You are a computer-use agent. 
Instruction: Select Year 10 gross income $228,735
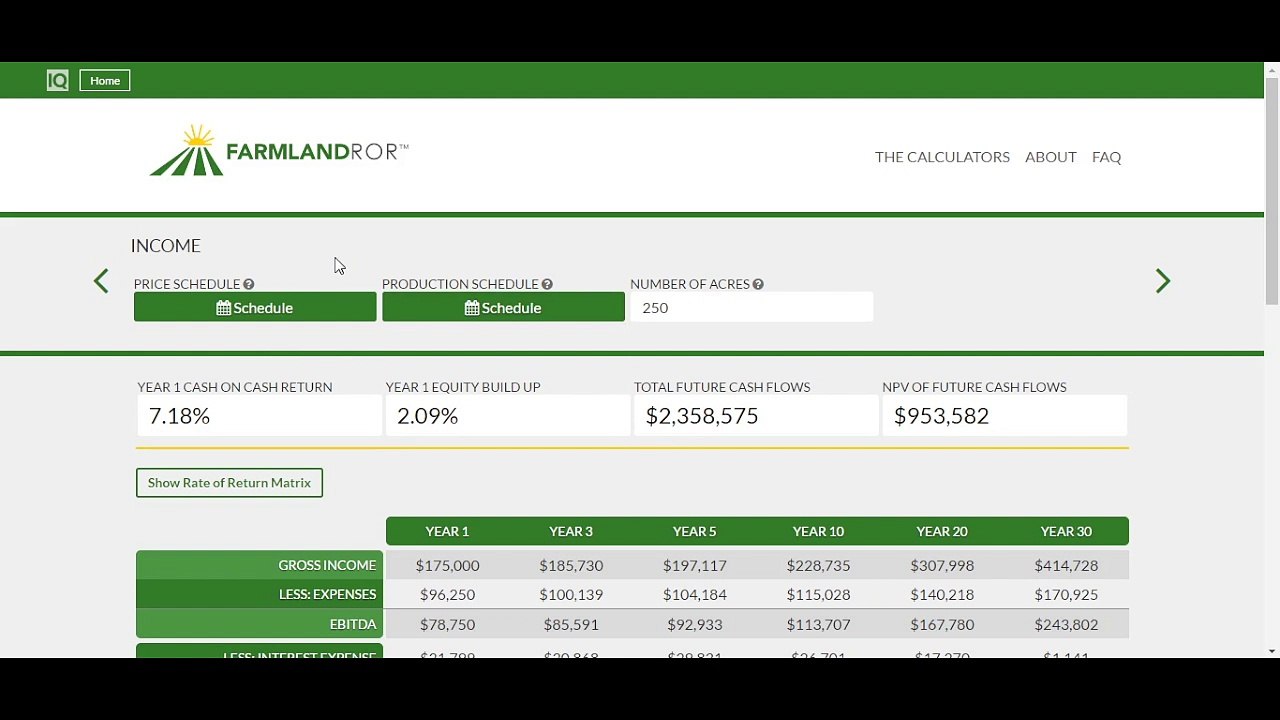[818, 565]
